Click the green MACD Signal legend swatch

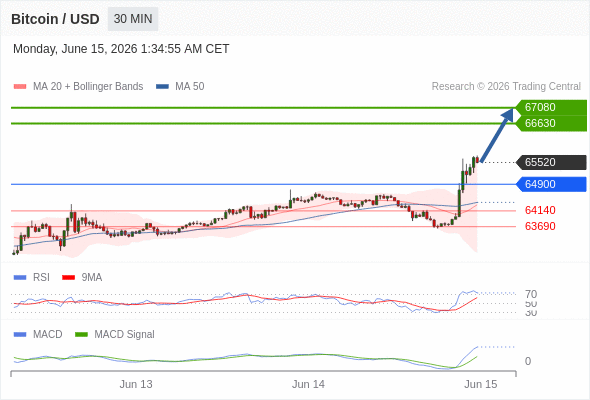point(81,335)
